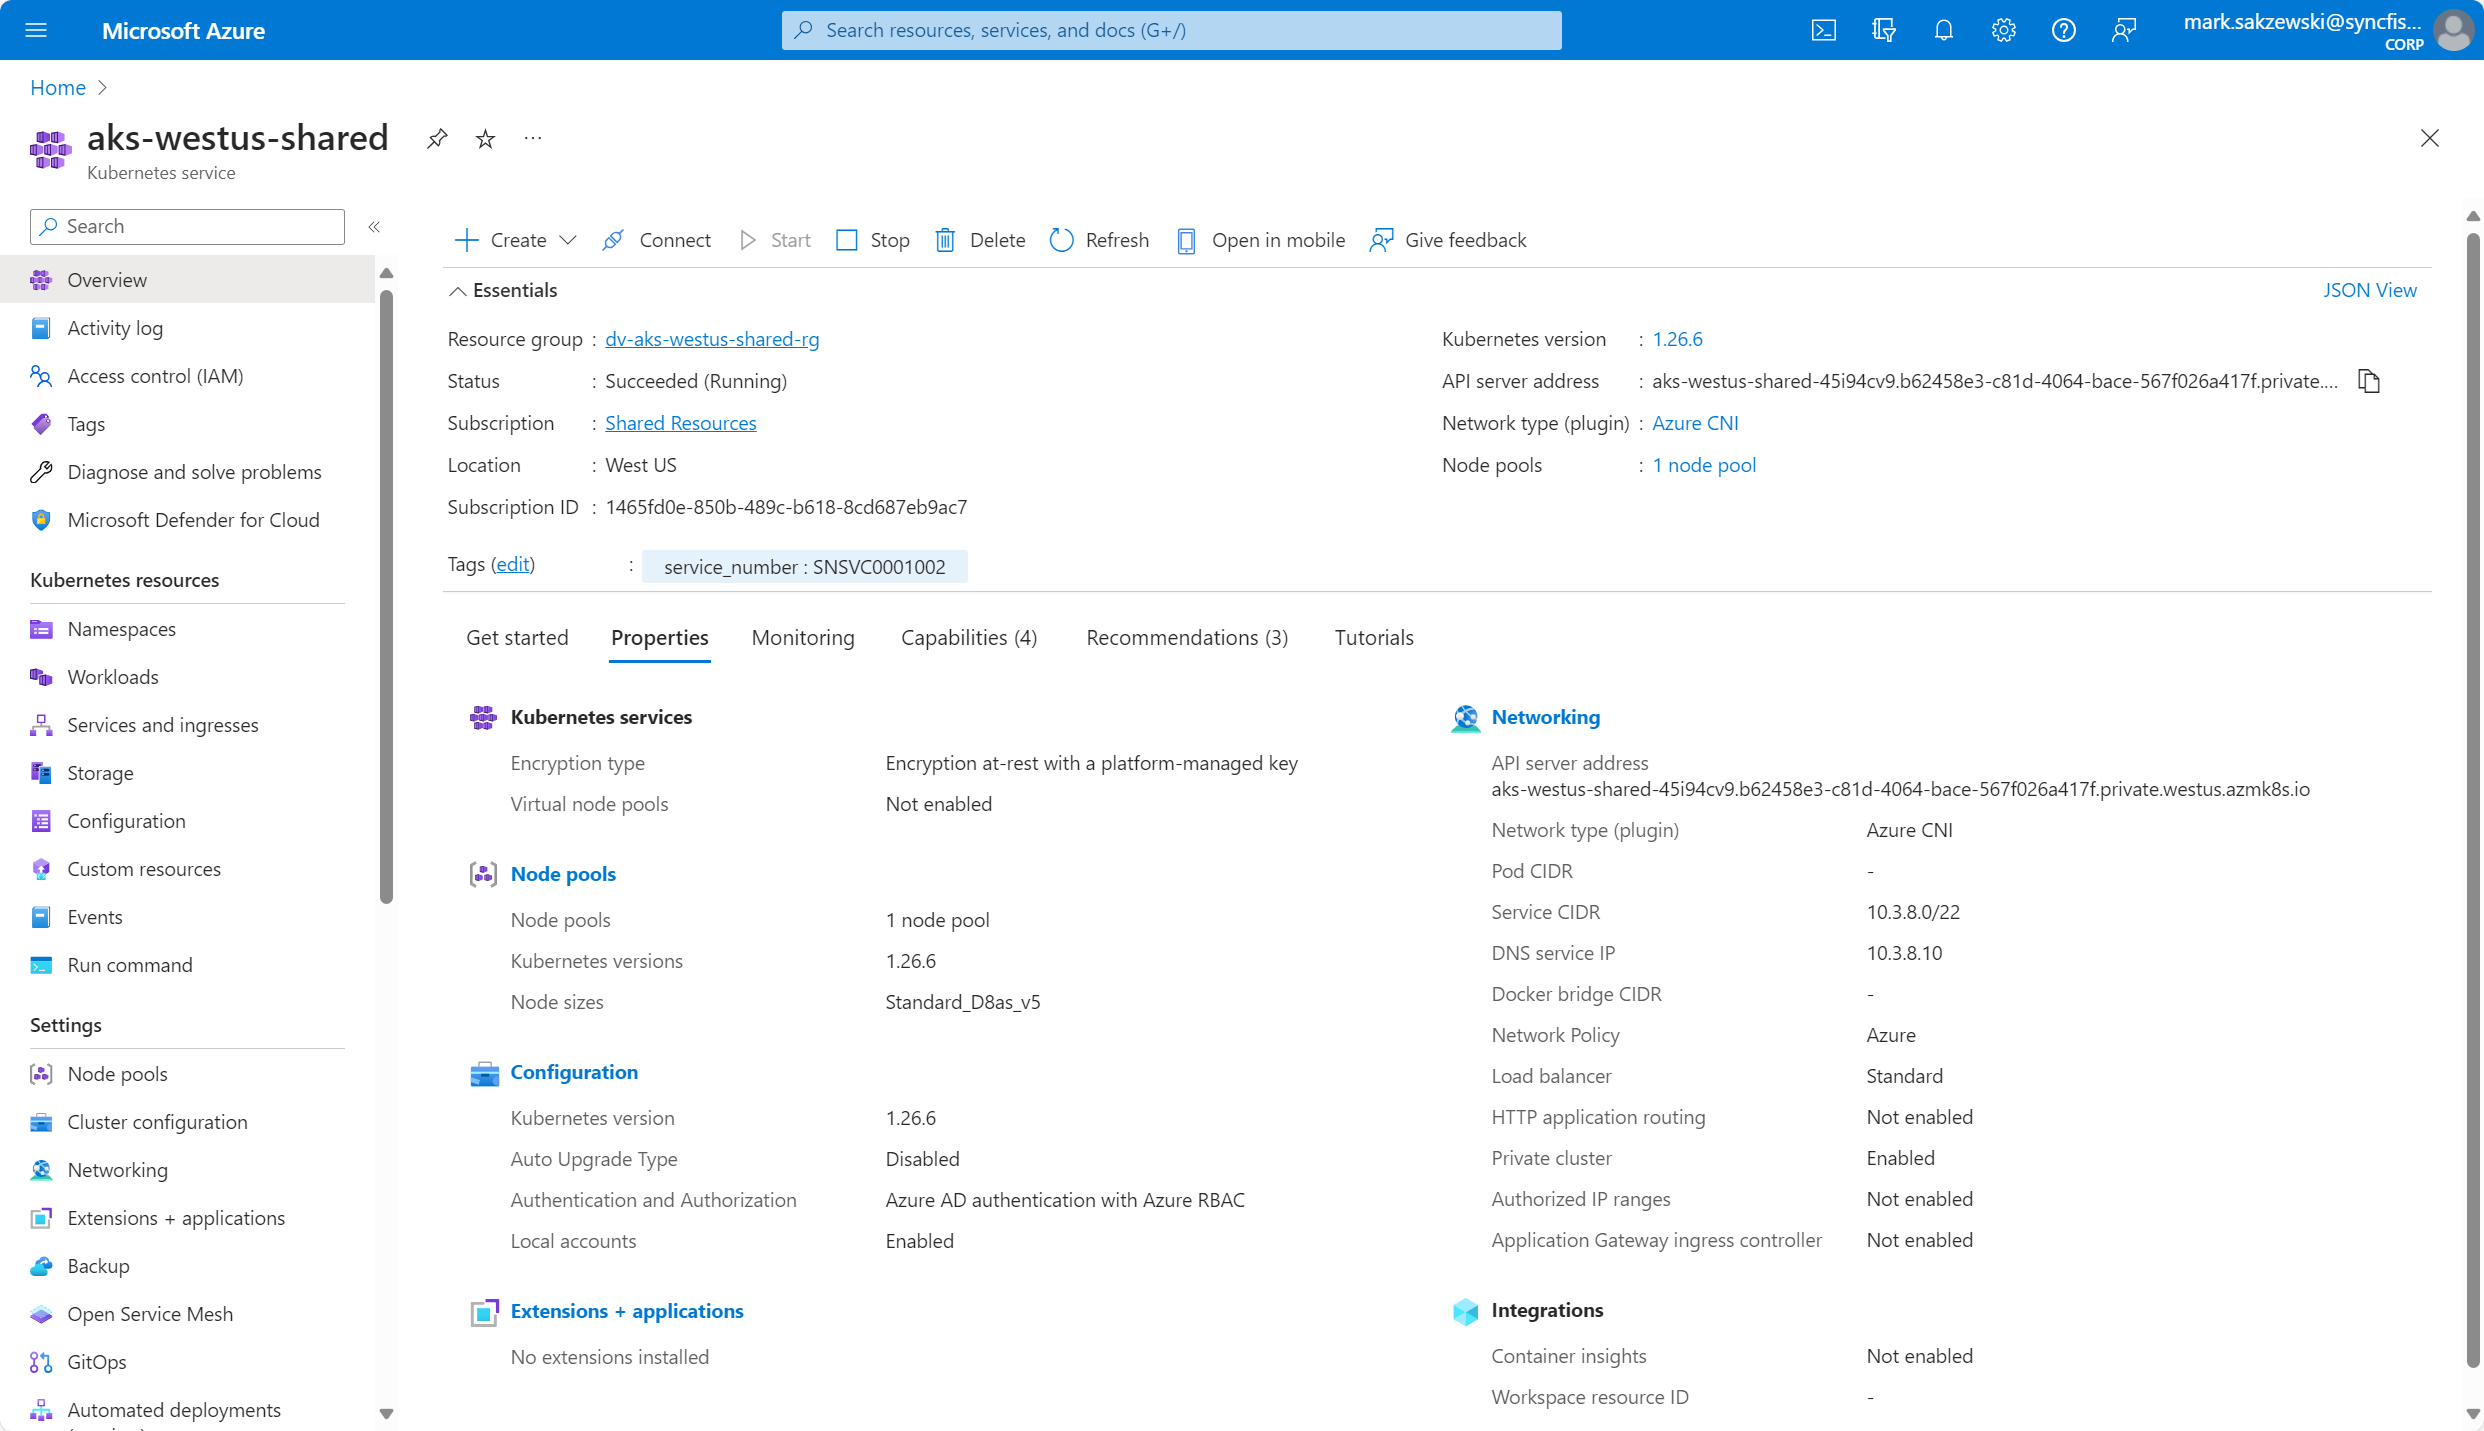Image resolution: width=2484 pixels, height=1431 pixels.
Task: Open the Networking properties heading link
Action: [1546, 717]
